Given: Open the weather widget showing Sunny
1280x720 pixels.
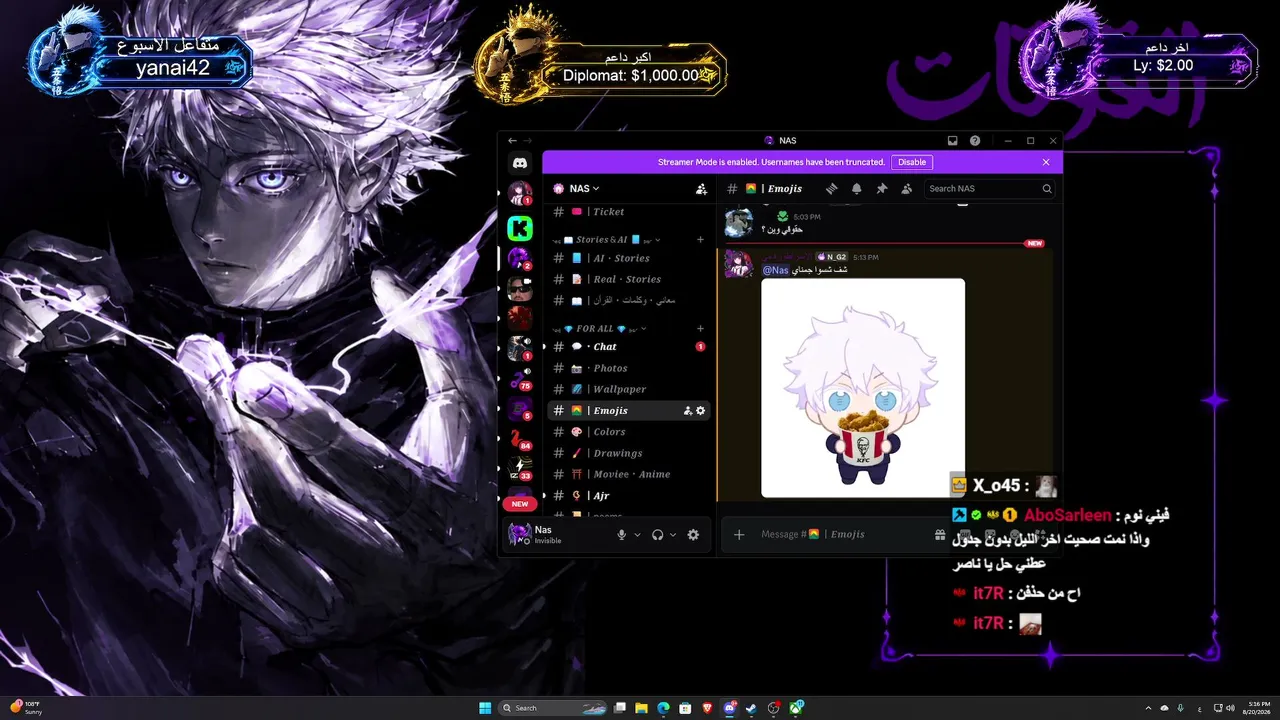Looking at the screenshot, I should click(25, 708).
